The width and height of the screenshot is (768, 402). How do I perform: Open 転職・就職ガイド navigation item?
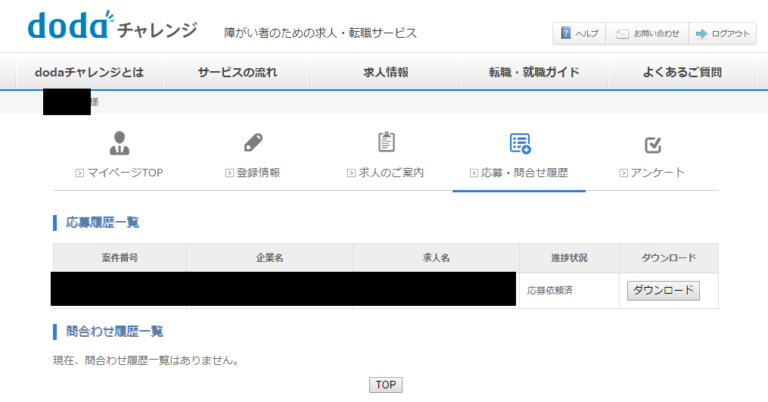tap(533, 72)
